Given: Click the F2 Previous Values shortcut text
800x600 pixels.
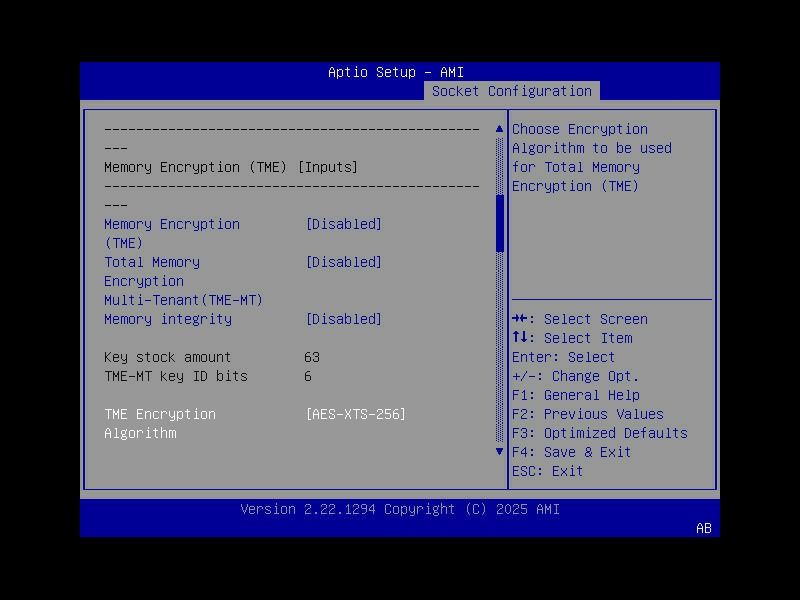Looking at the screenshot, I should pos(606,414).
